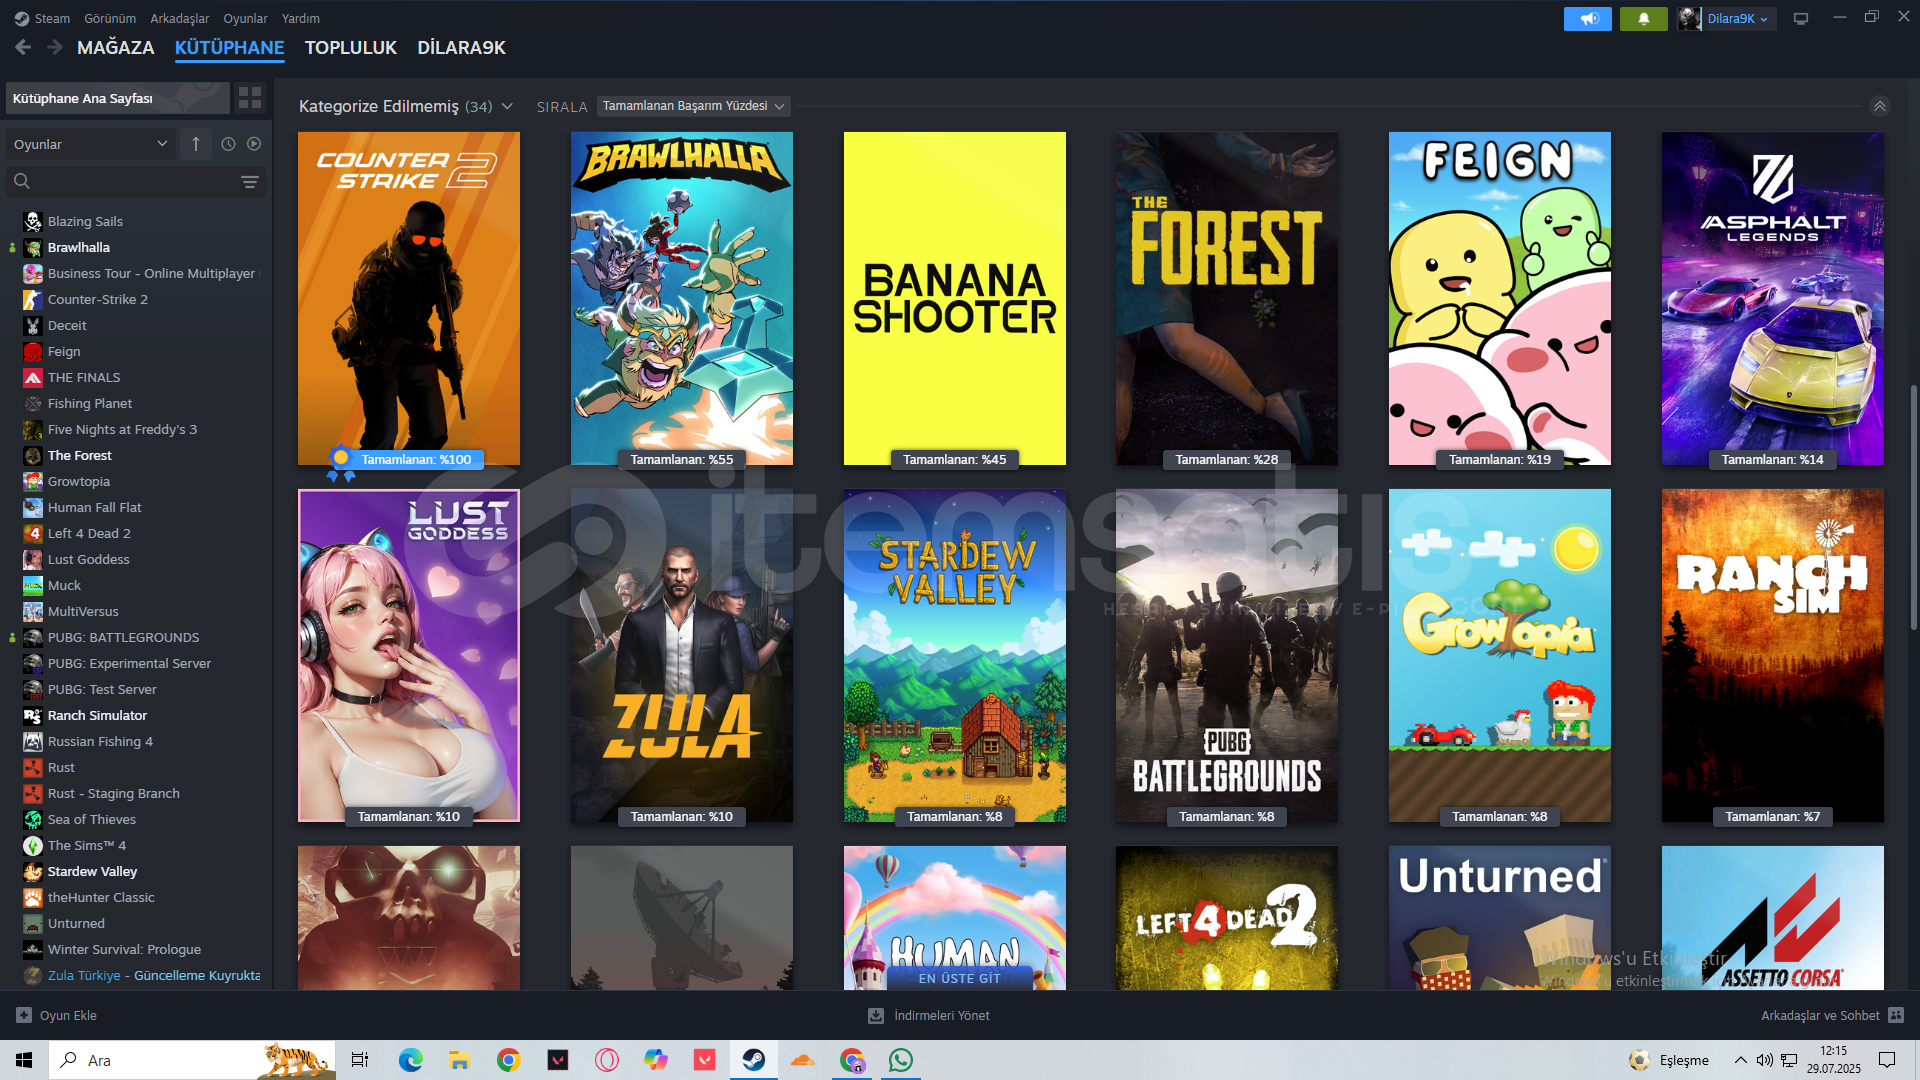Switch to the TOPLULUK tab

coord(351,48)
